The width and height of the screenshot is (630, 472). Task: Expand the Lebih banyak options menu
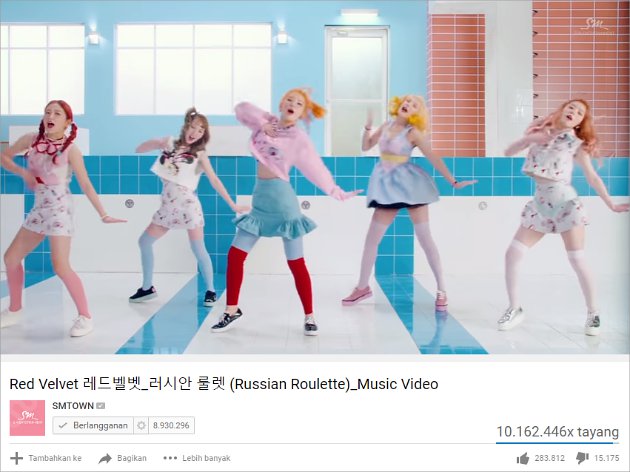tap(197, 458)
